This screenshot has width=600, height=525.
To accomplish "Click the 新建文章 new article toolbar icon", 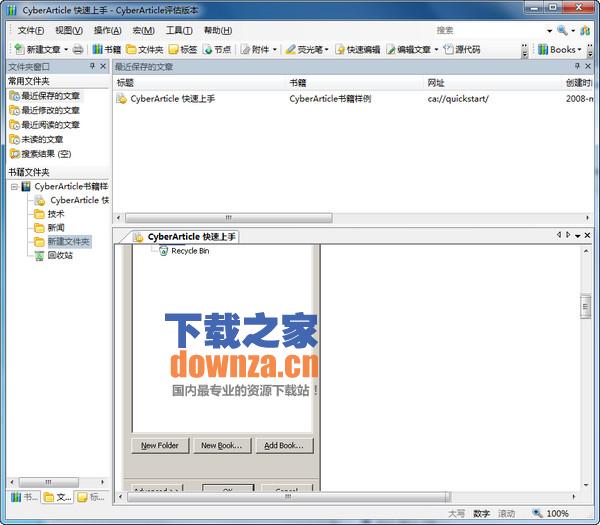I will [x=19, y=49].
